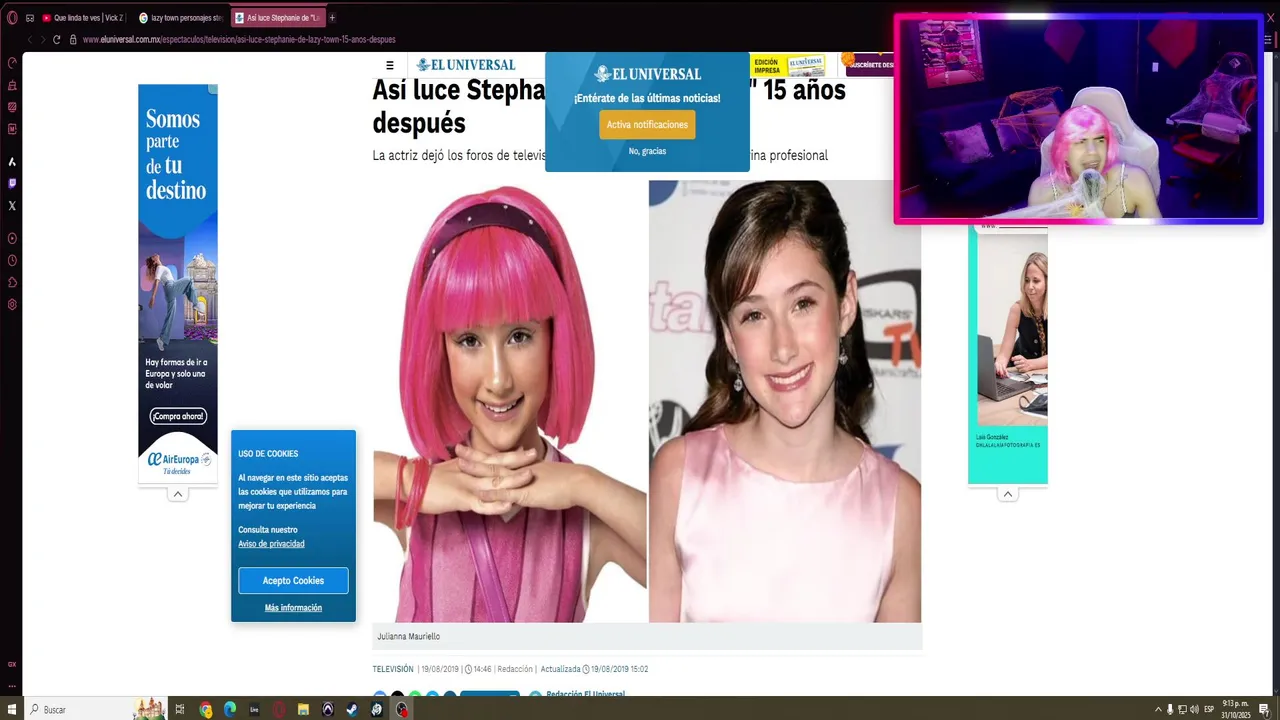This screenshot has width=1280, height=720.
Task: Open the clock showing 9:13 p. m.
Action: point(1235,709)
